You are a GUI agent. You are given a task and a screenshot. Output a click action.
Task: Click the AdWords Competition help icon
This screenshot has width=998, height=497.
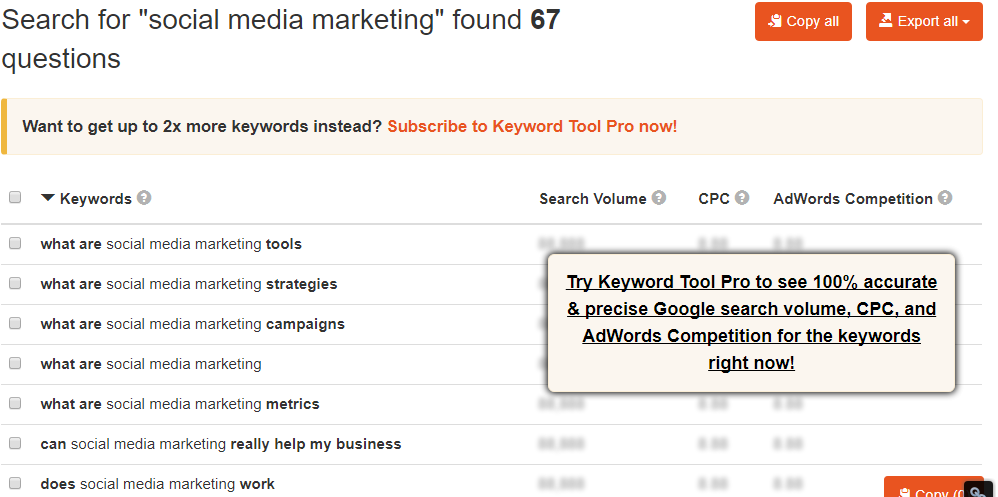(x=945, y=198)
